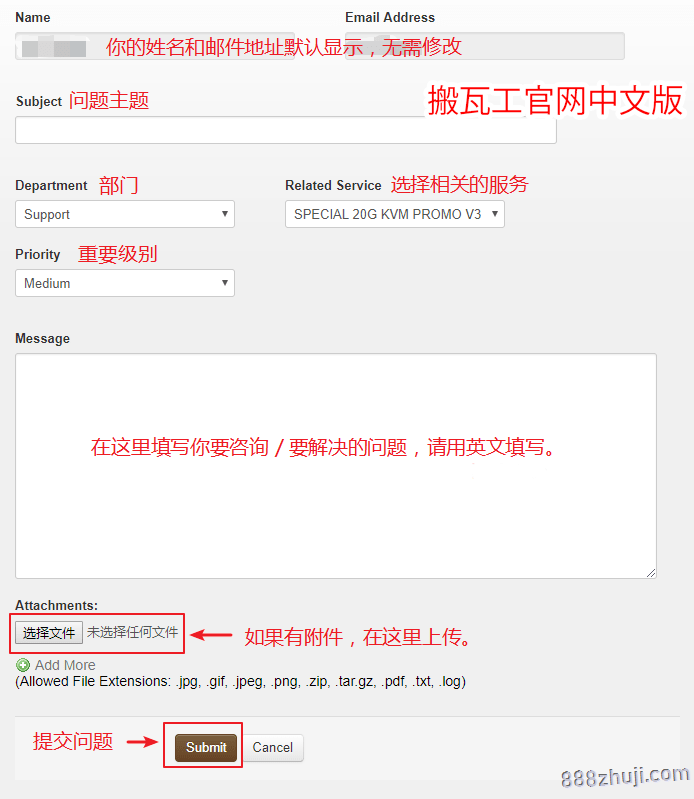Screen dimensions: 694x799
Task: Submit the support ticket
Action: click(x=206, y=748)
